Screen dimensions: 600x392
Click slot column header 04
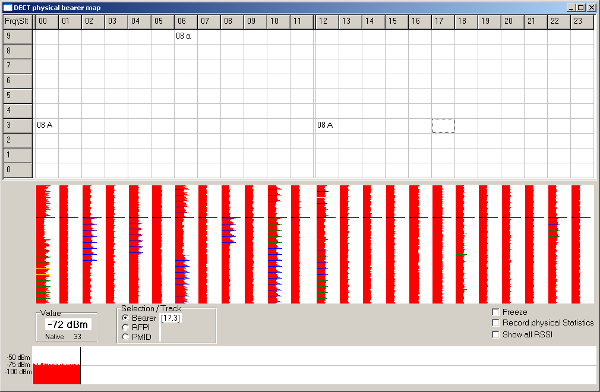coord(139,22)
